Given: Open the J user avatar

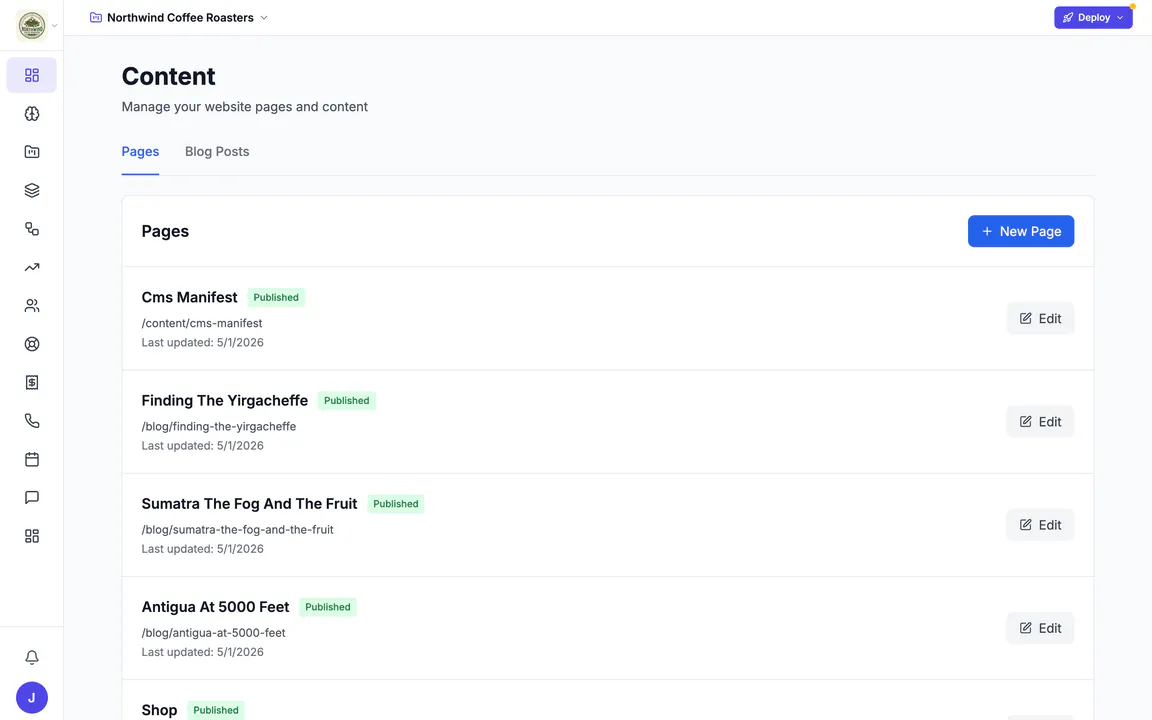Looking at the screenshot, I should point(32,698).
